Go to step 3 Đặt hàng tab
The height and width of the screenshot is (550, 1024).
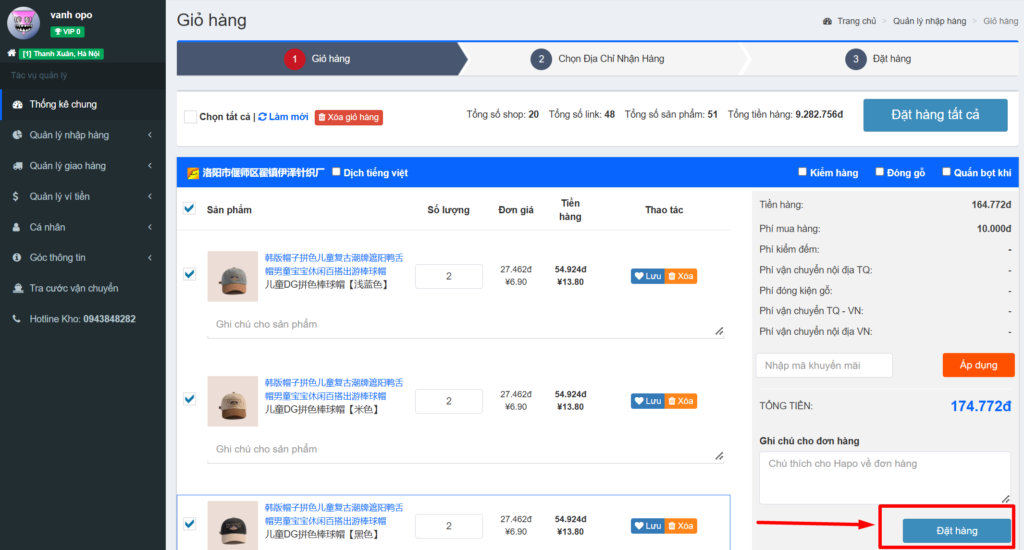[880, 59]
